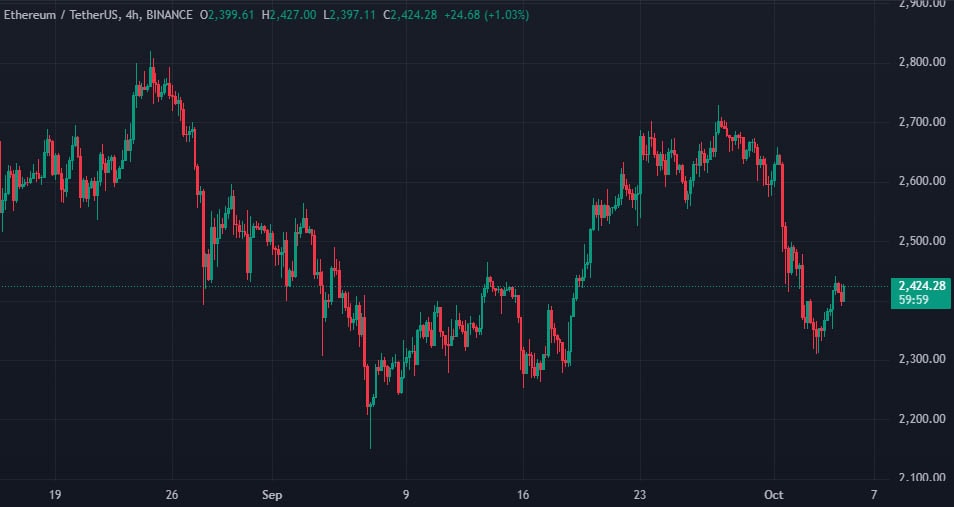Click the 2,300.00 price axis label
The height and width of the screenshot is (507, 954).
(922, 359)
